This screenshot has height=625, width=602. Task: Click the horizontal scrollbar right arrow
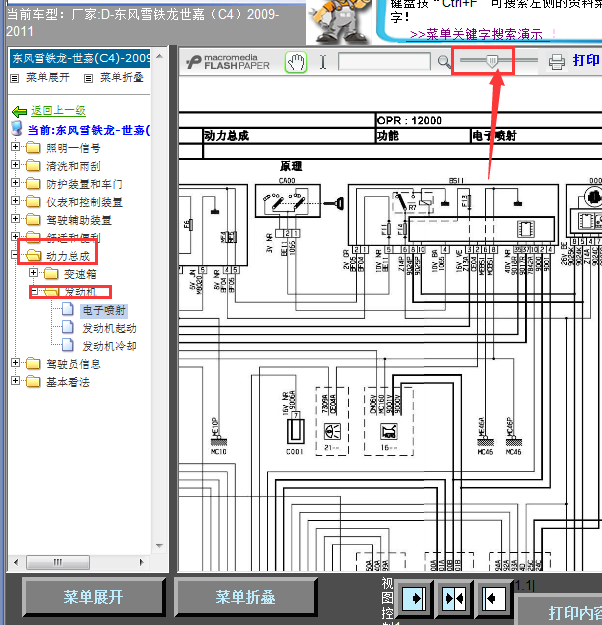[141, 562]
